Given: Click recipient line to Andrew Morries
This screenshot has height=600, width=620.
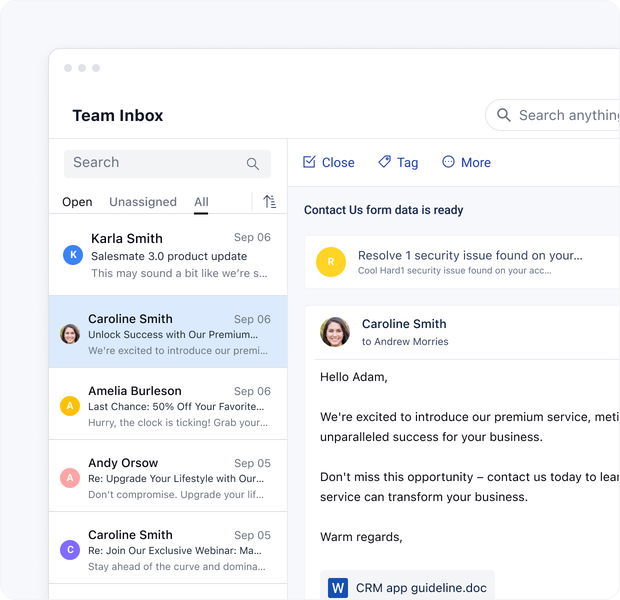Looking at the screenshot, I should [x=405, y=341].
